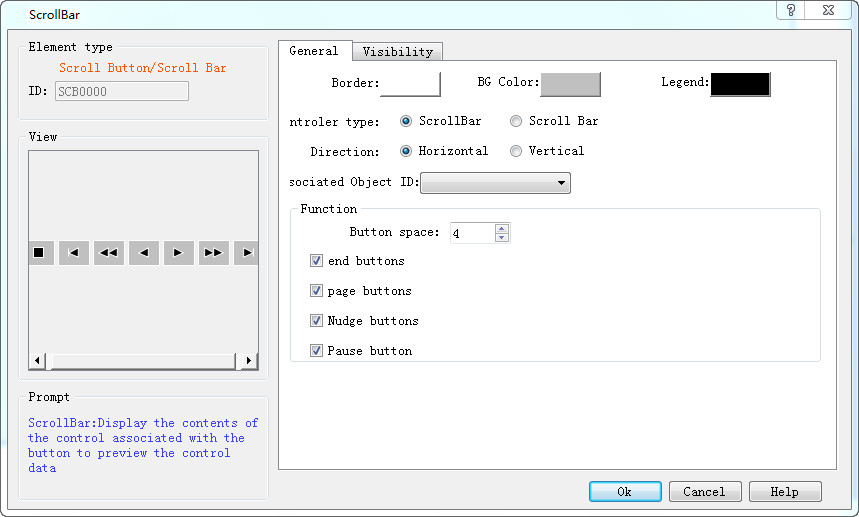Switch to the Visibility tab
Image resolution: width=859 pixels, height=517 pixels.
click(x=397, y=51)
